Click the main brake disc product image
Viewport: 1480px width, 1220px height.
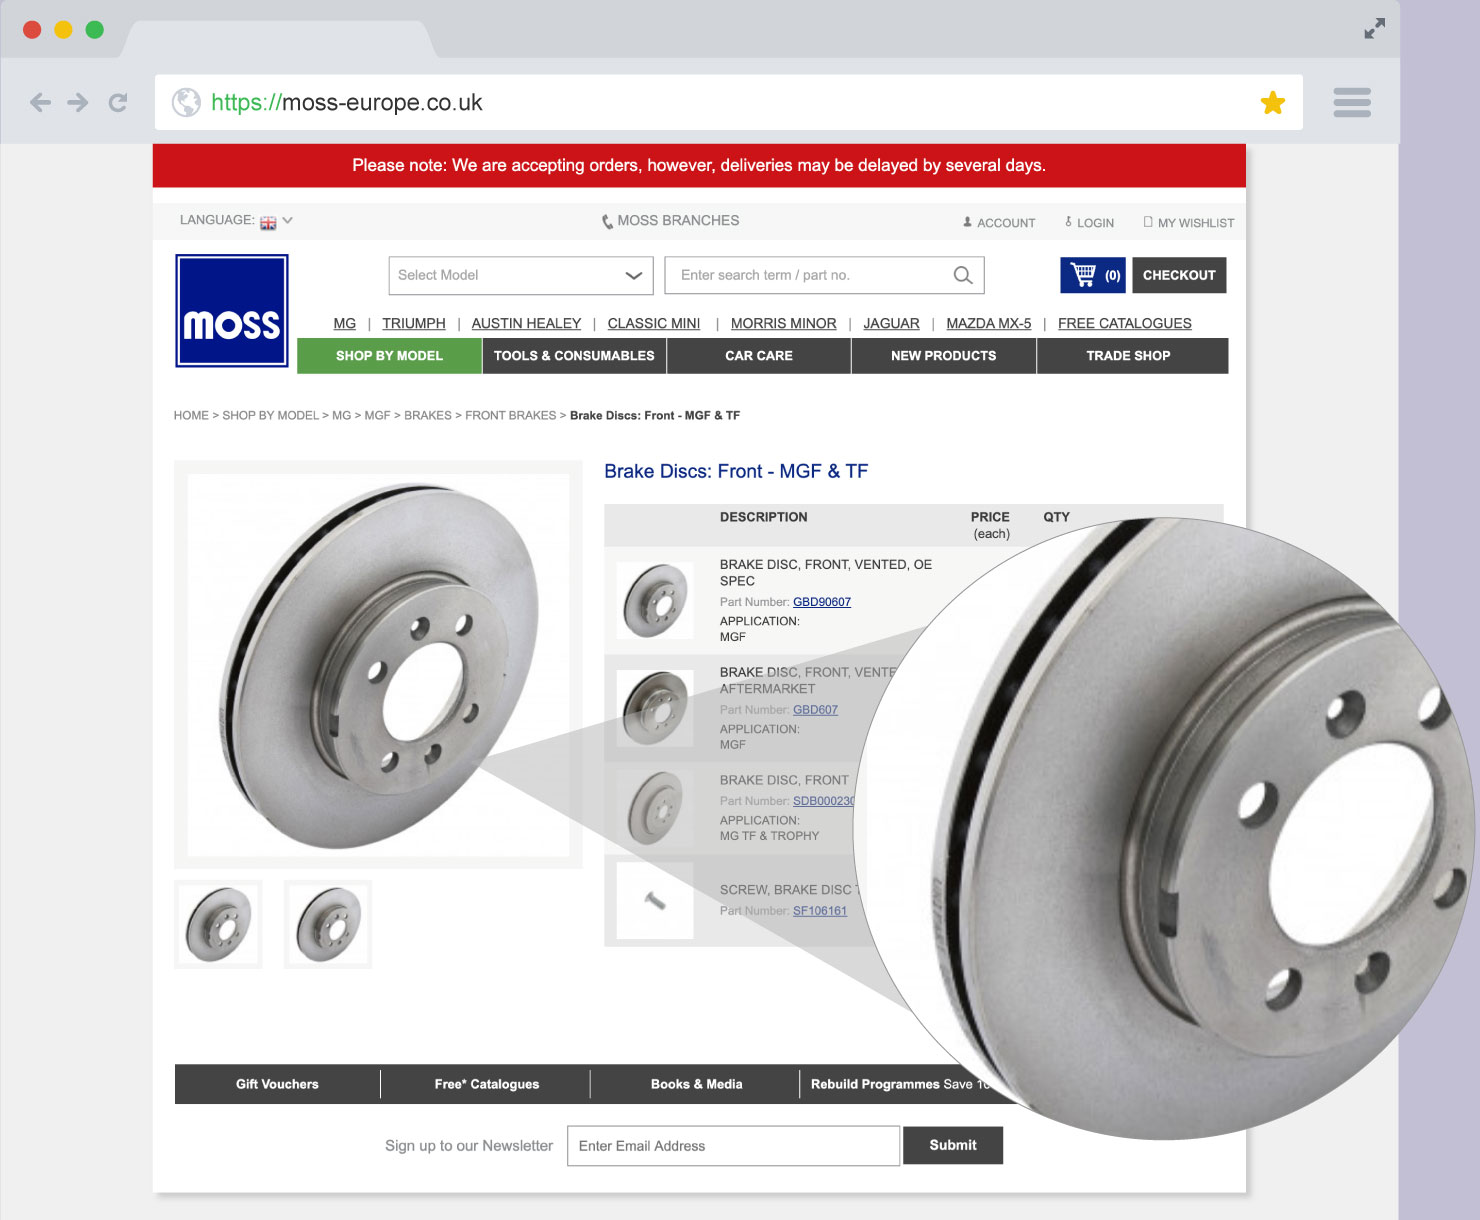click(378, 664)
